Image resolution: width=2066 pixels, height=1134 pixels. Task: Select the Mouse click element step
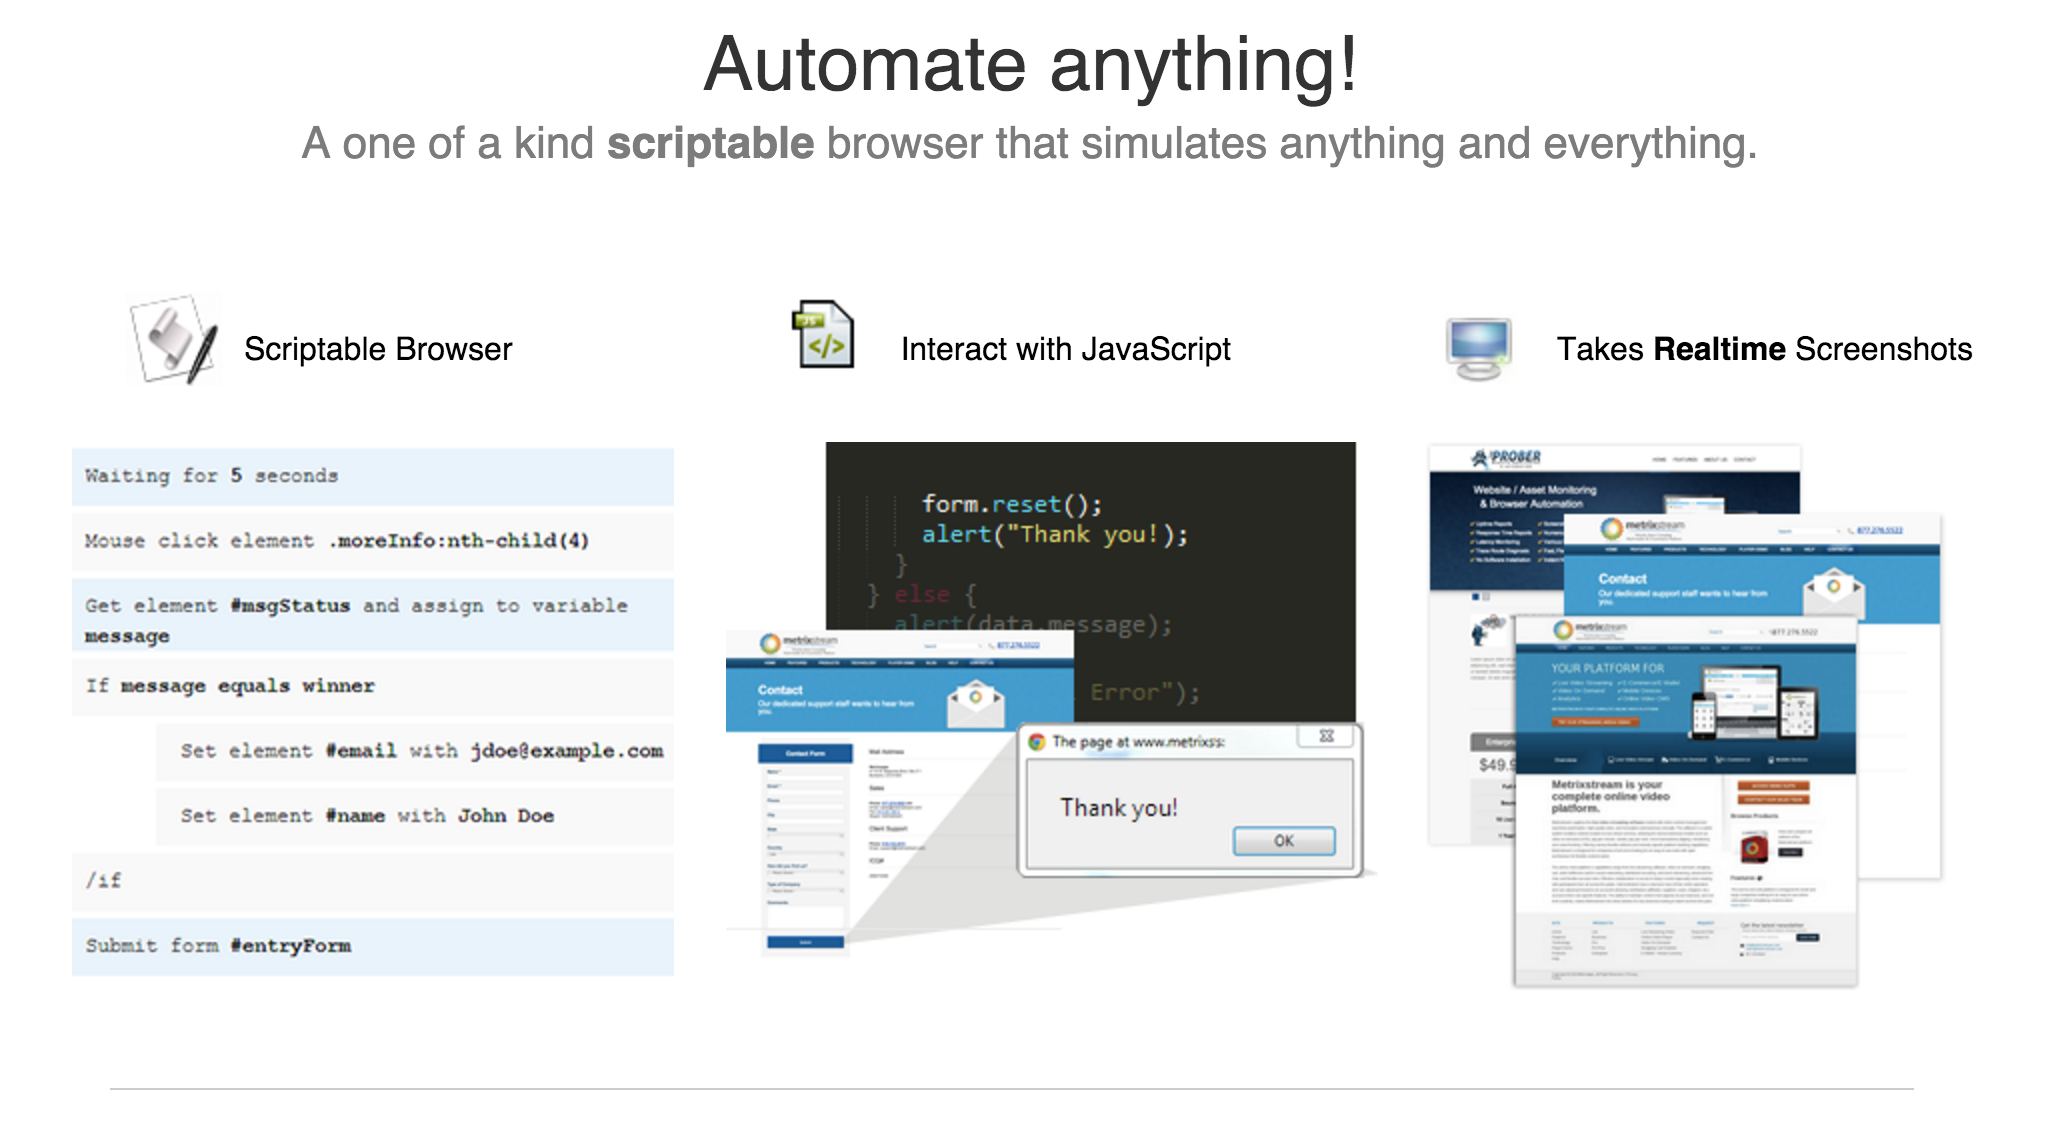tap(372, 541)
